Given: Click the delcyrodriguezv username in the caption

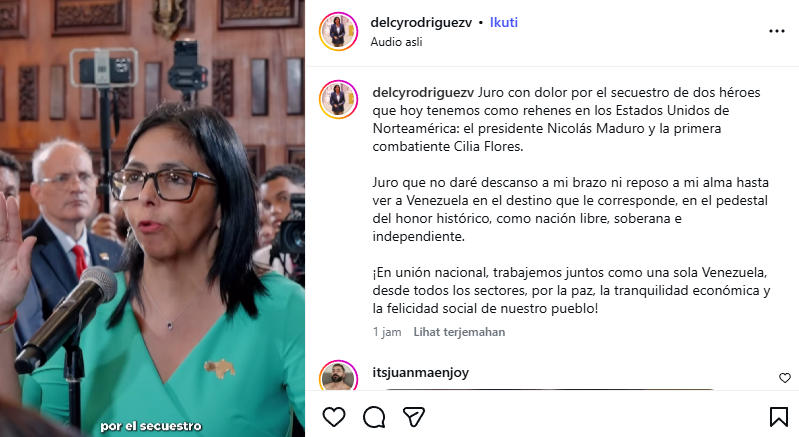Looking at the screenshot, I should [423, 93].
